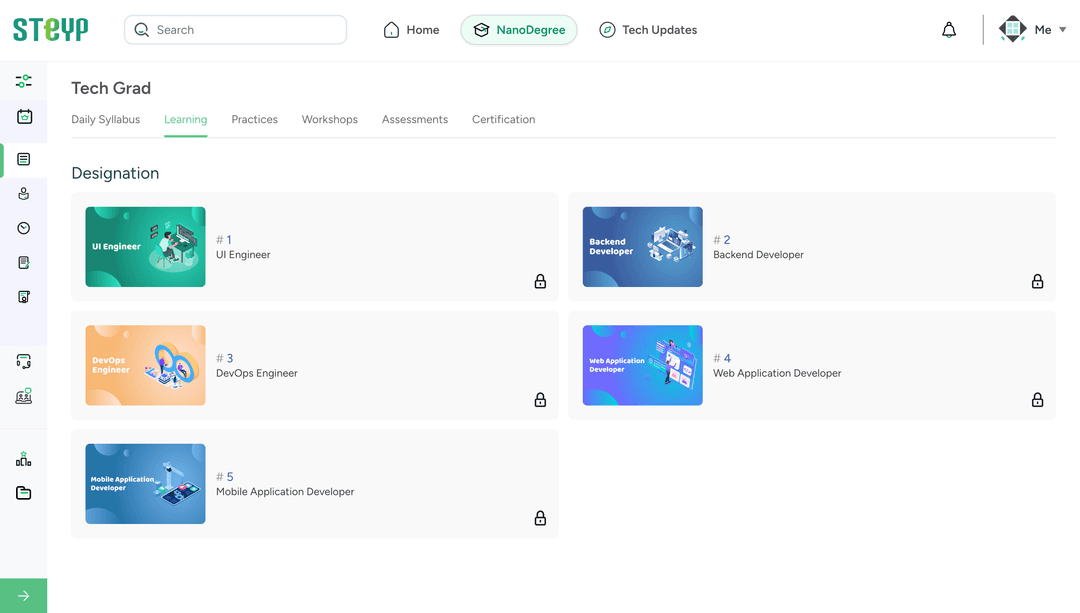Go to Home in top navigation
The height and width of the screenshot is (613, 1080).
tap(412, 30)
